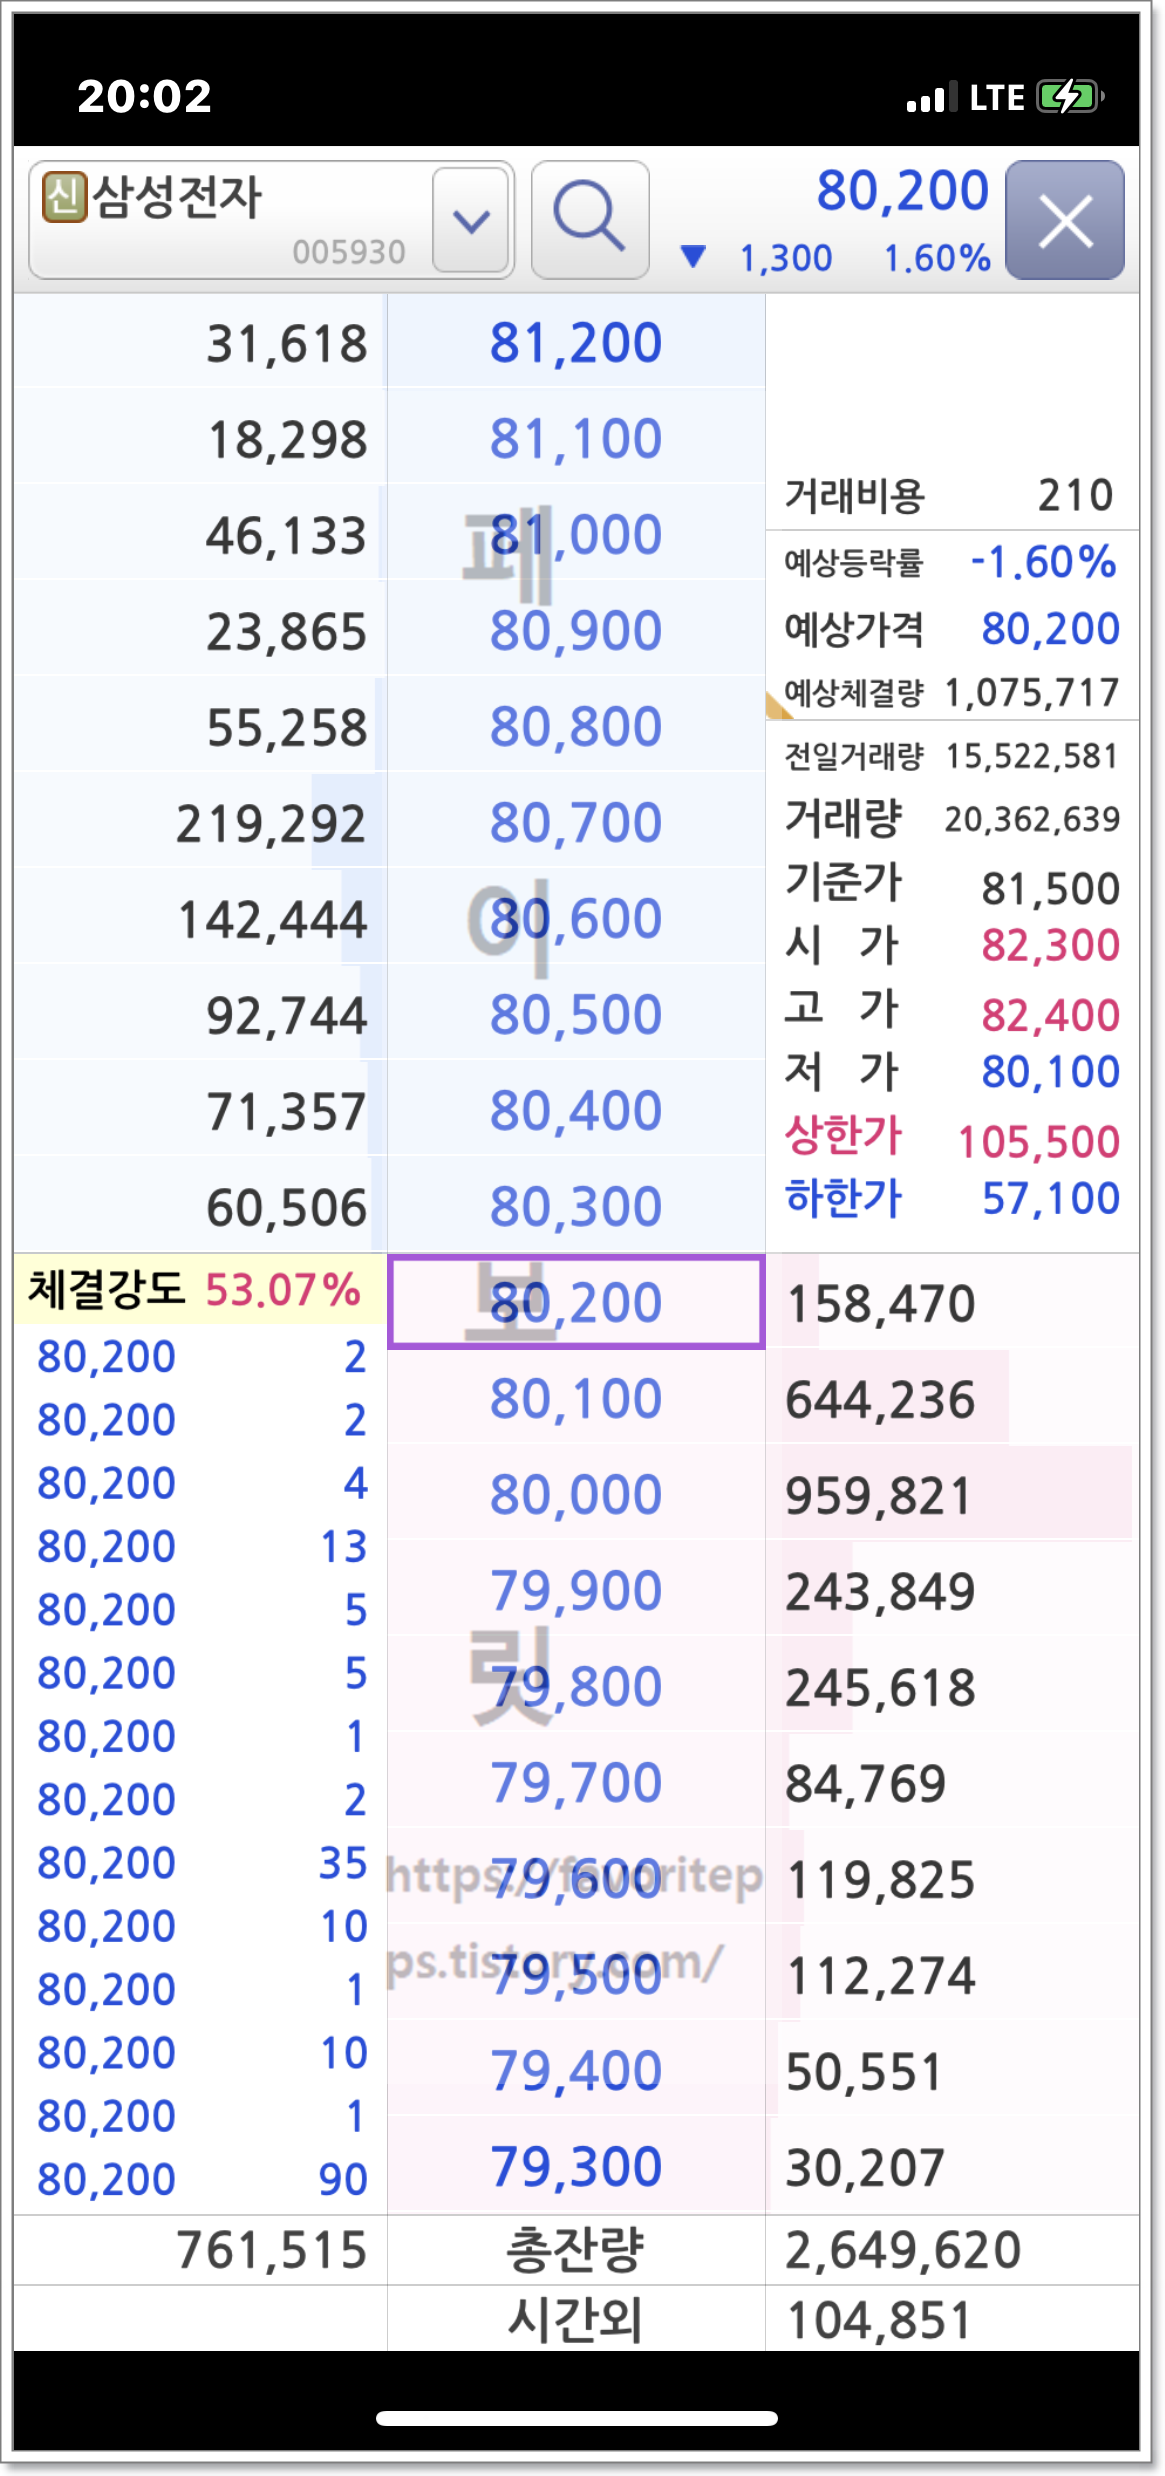Tap 고가 82,400 value

pyautogui.click(x=1050, y=1015)
